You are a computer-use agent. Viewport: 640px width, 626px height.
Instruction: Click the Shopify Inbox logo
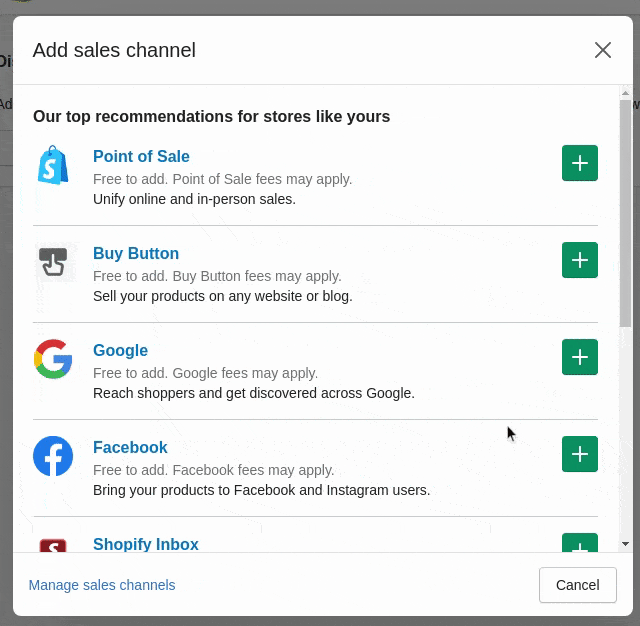pyautogui.click(x=53, y=545)
